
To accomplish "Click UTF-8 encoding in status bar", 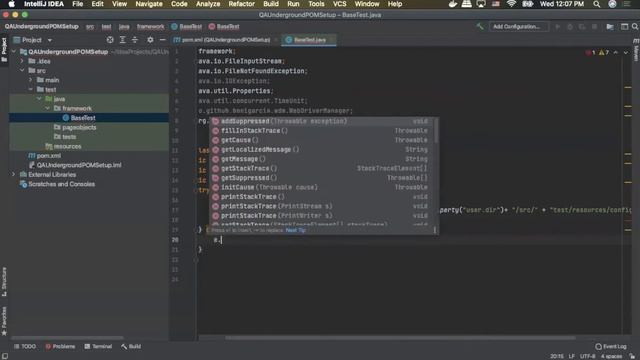I will (x=588, y=356).
